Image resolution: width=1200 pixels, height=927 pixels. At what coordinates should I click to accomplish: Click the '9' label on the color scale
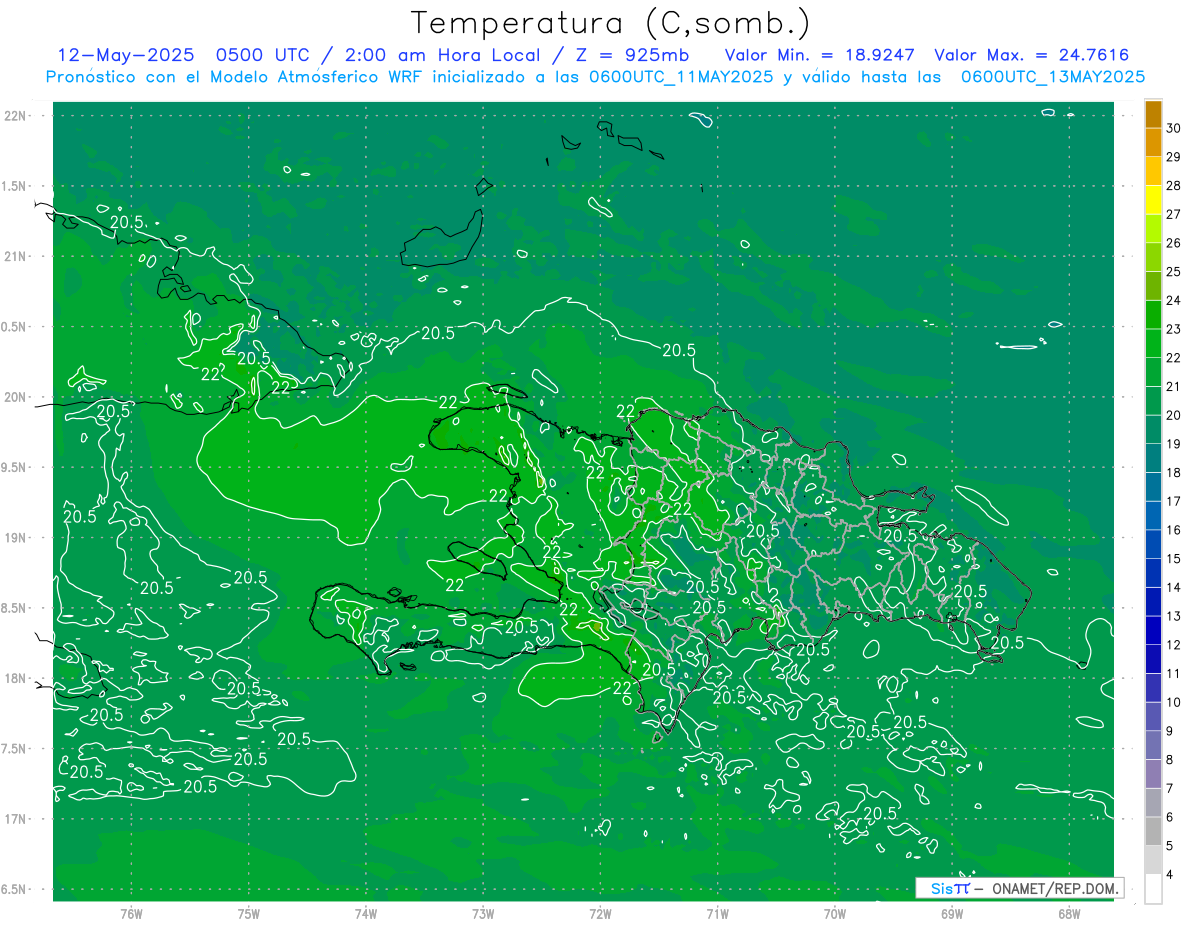pyautogui.click(x=1170, y=732)
